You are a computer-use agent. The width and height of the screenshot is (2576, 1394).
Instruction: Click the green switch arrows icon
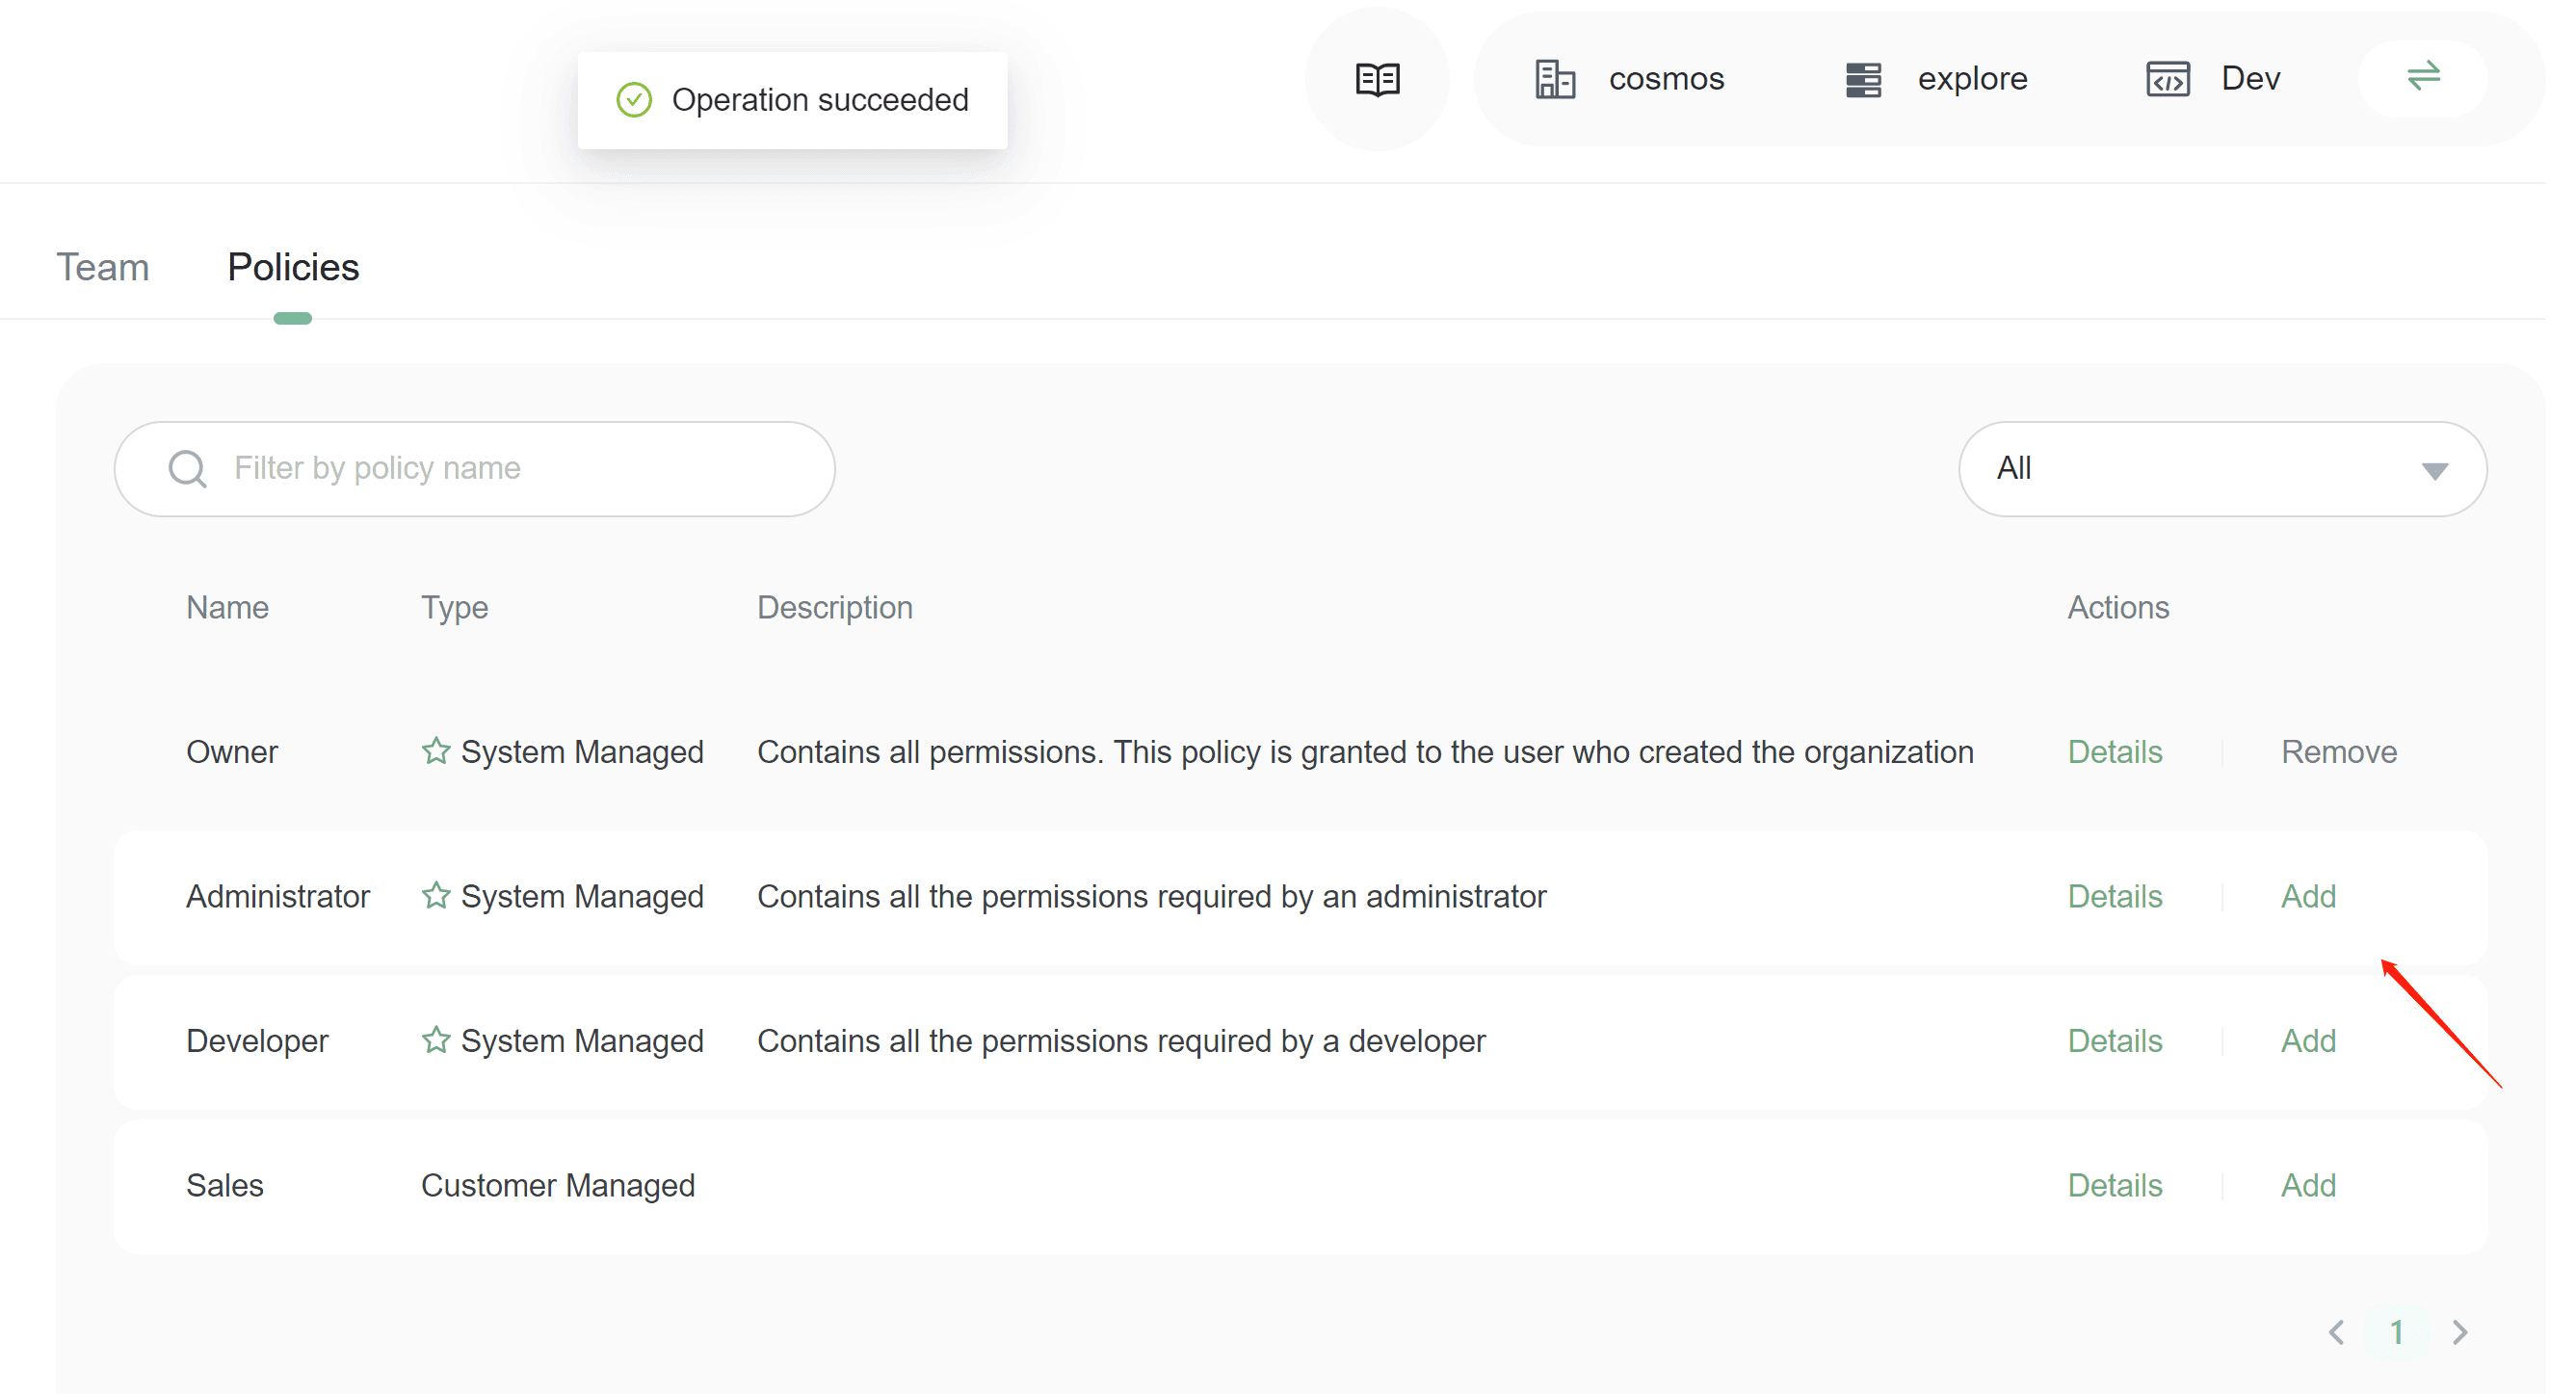click(x=2423, y=76)
